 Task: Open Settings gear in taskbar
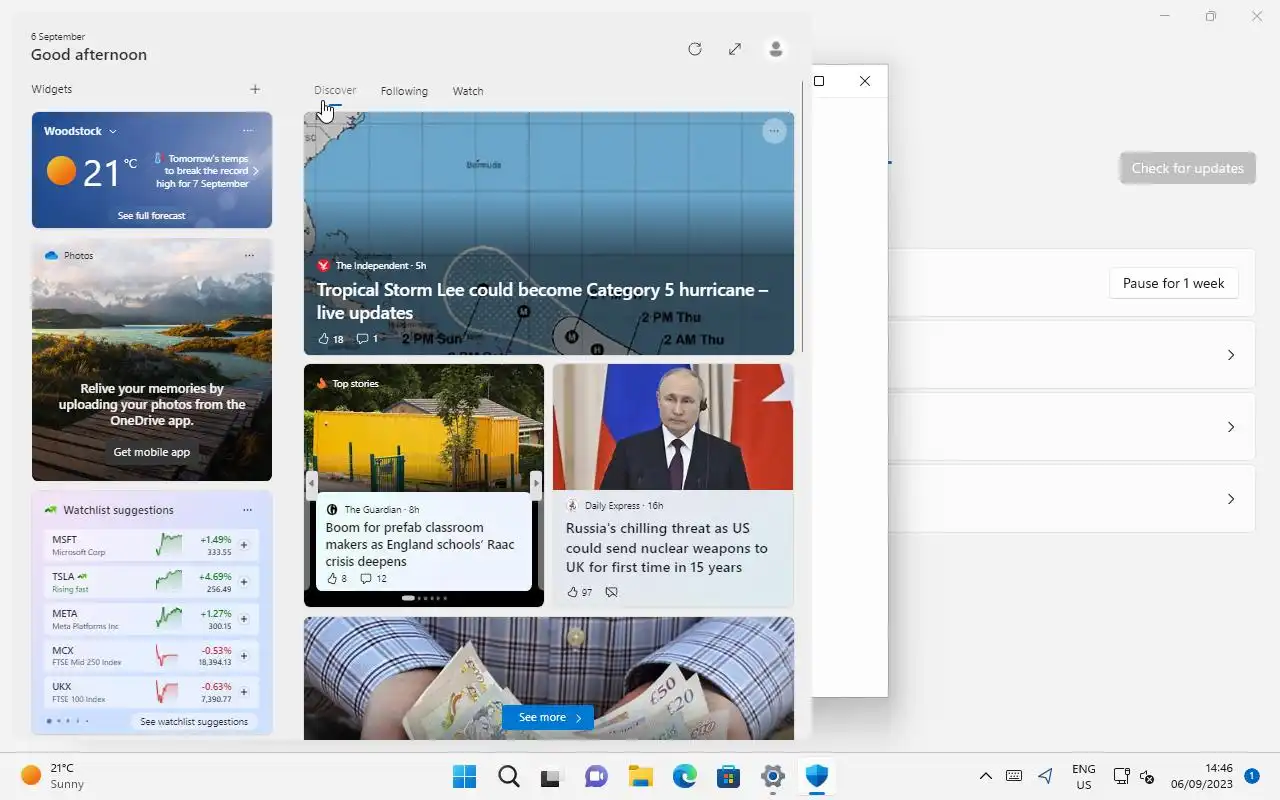772,776
